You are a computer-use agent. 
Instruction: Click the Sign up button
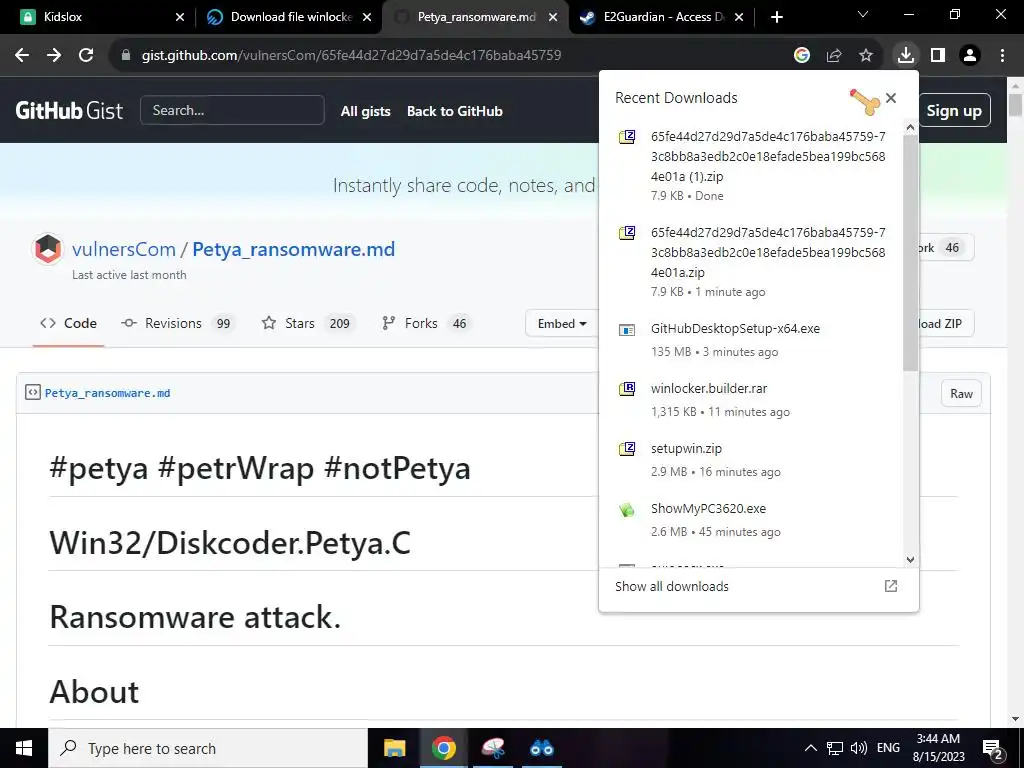click(954, 111)
